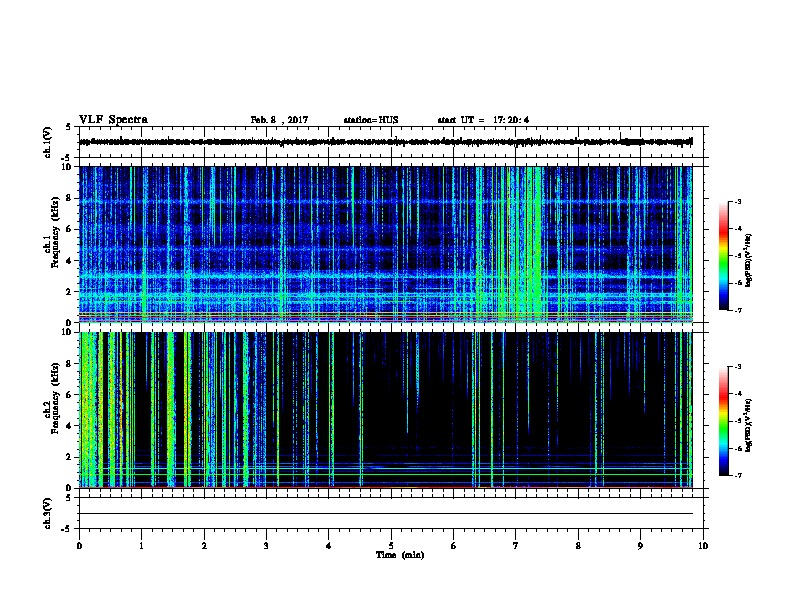The width and height of the screenshot is (792, 612).
Task: Click the log(PSD) label beside ch.2 color bar
Action: 748,426
